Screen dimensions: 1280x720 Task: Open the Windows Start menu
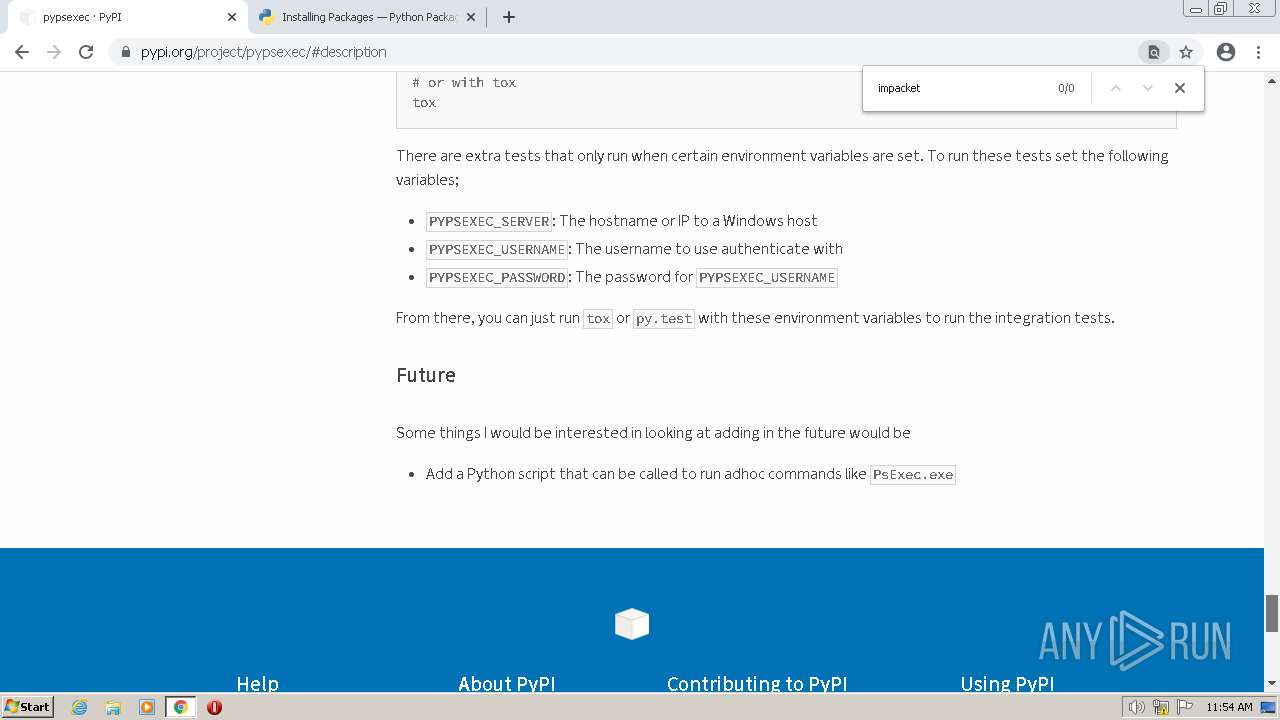click(27, 706)
